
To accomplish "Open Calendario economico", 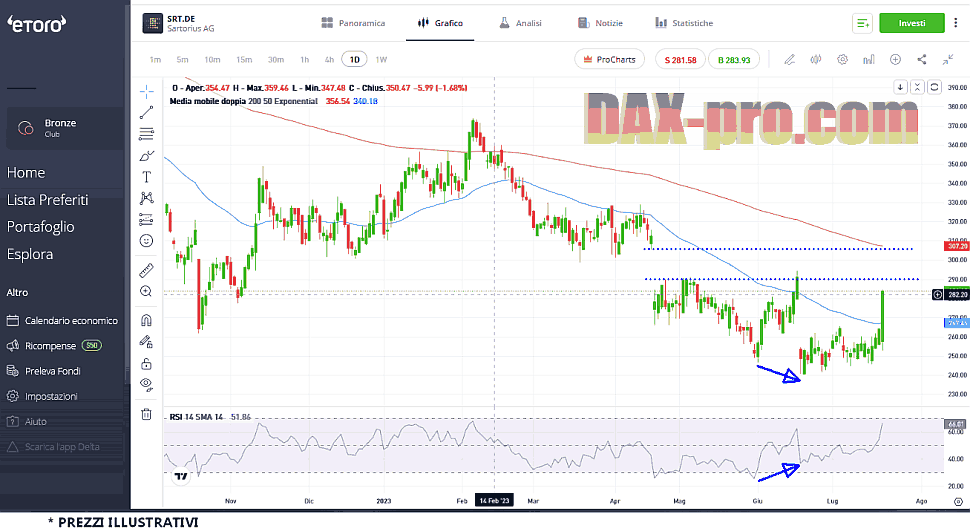I will click(62, 321).
